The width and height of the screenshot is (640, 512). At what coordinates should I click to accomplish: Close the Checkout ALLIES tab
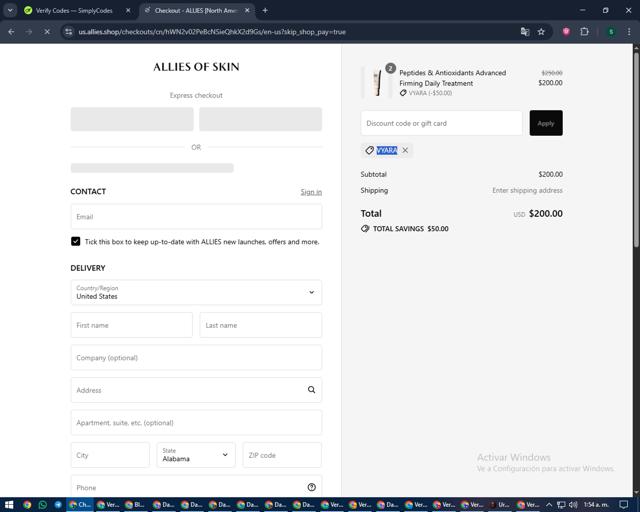247,11
